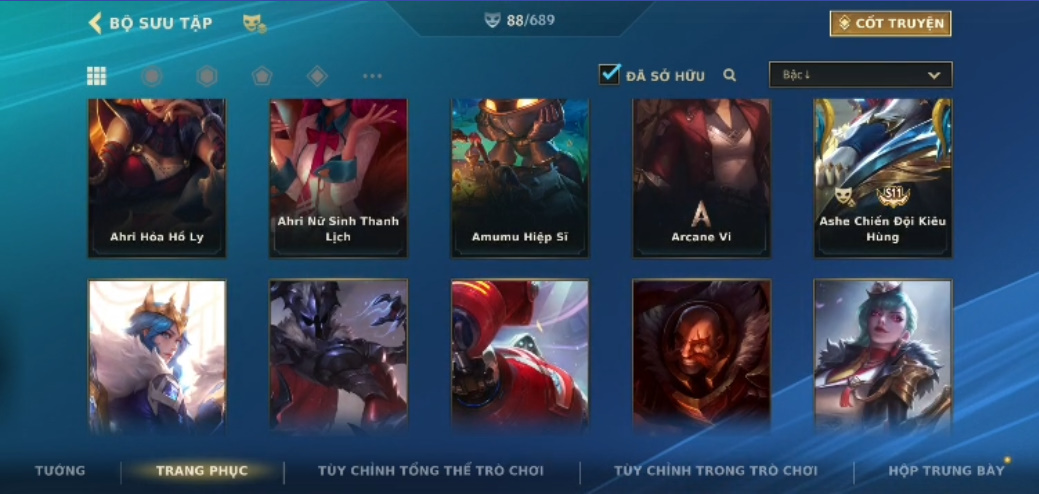Filter skins by the circle tier icon
1039x494 pixels.
(152, 76)
